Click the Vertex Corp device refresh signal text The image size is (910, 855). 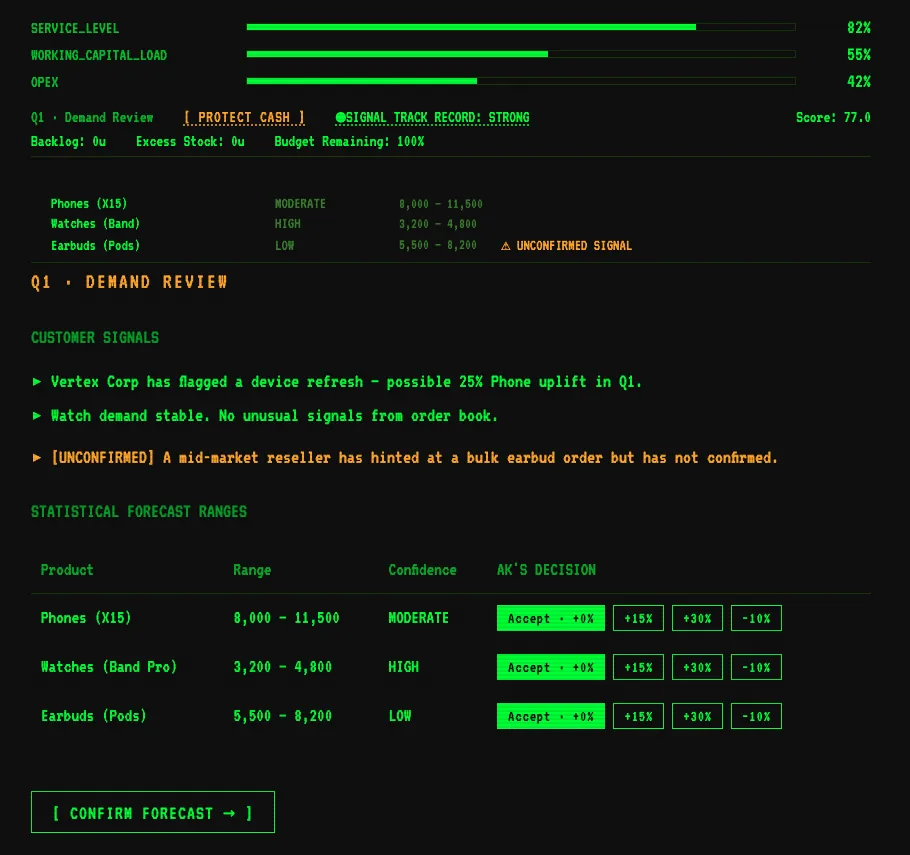[346, 382]
